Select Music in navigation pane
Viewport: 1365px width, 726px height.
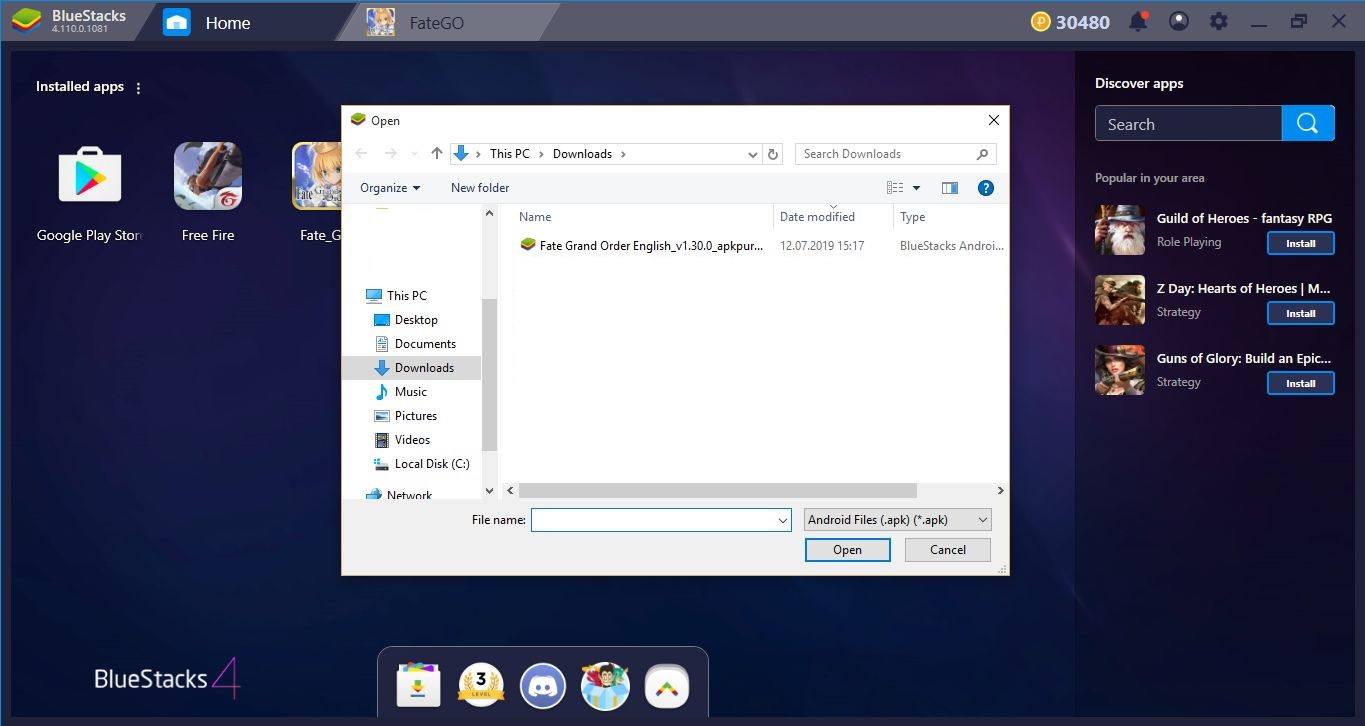[401, 392]
